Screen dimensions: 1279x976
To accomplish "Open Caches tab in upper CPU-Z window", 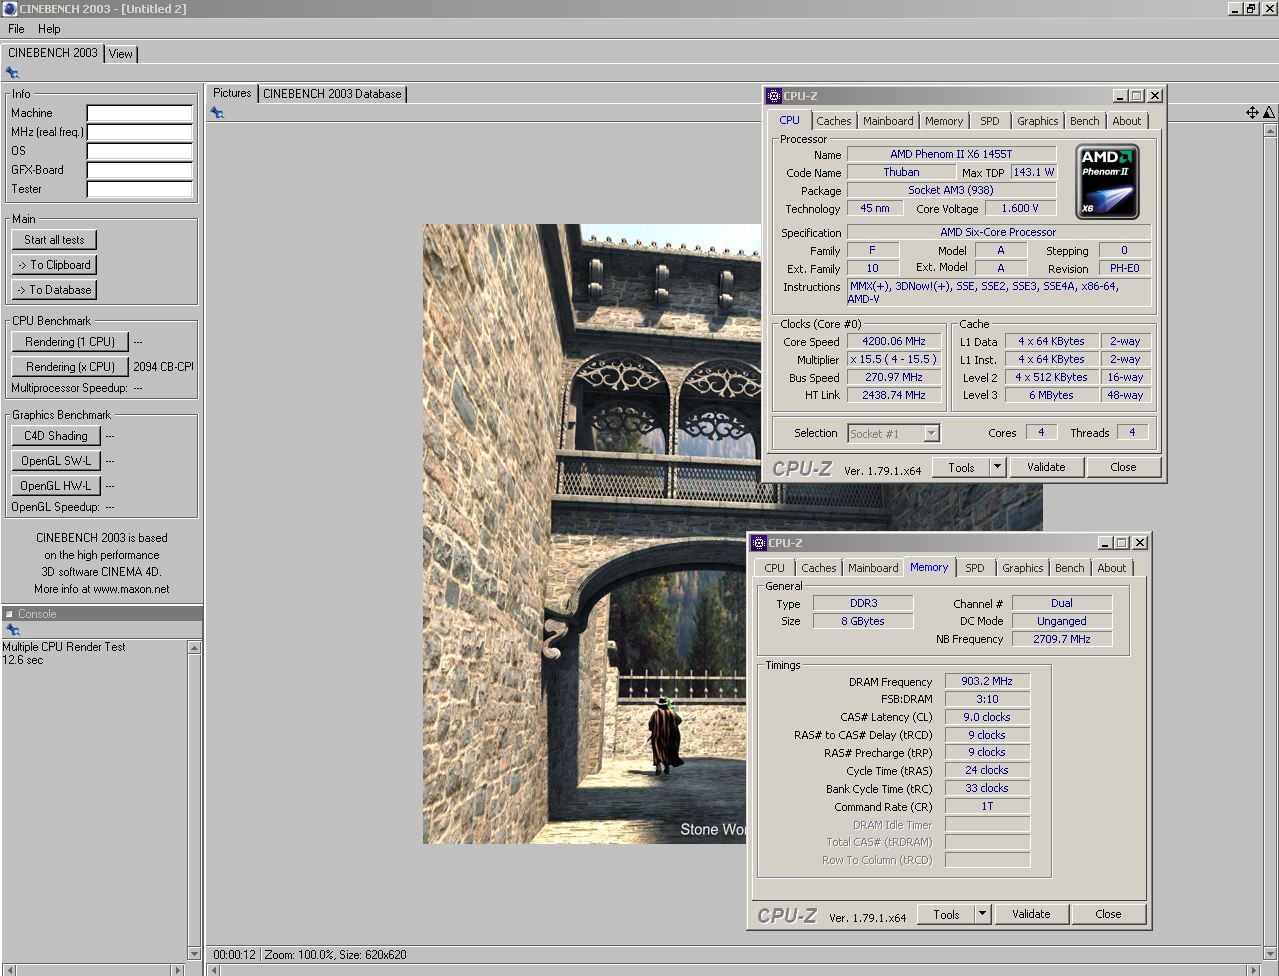I will point(833,121).
